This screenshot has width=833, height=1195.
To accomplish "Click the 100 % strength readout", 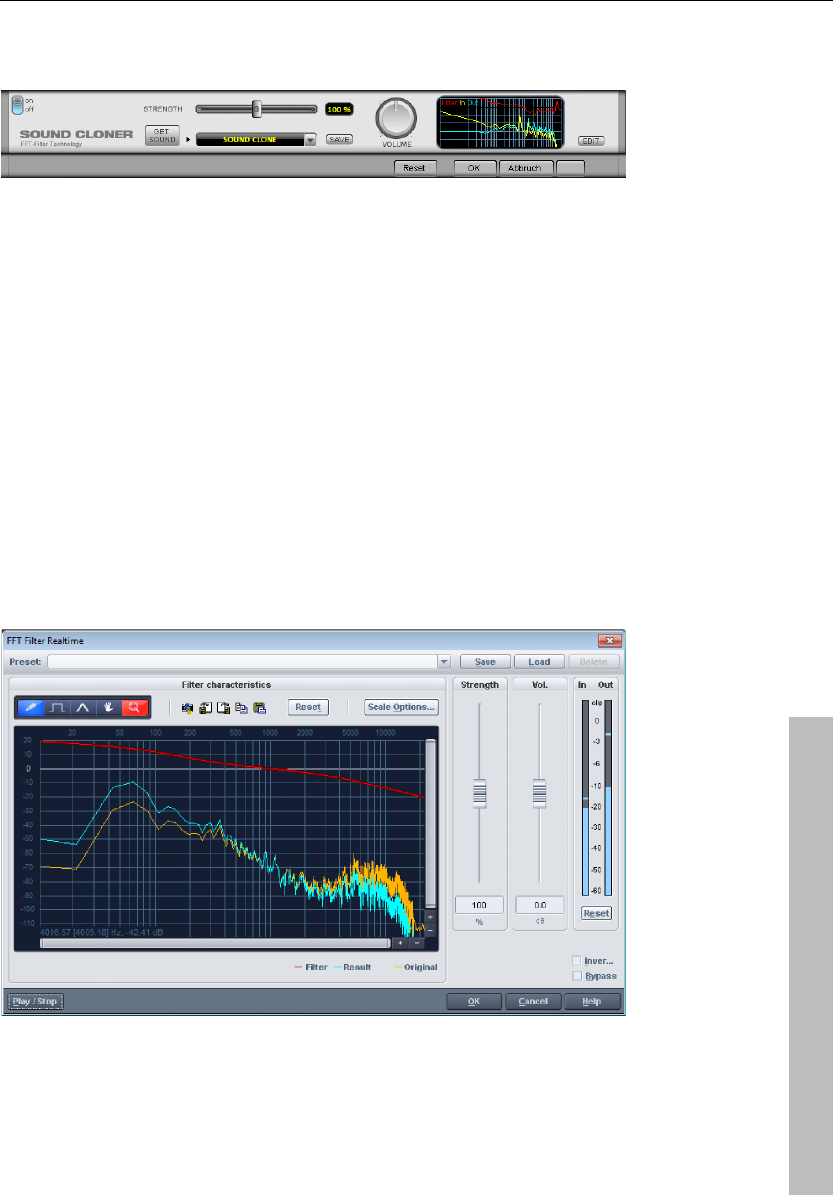I will [339, 110].
